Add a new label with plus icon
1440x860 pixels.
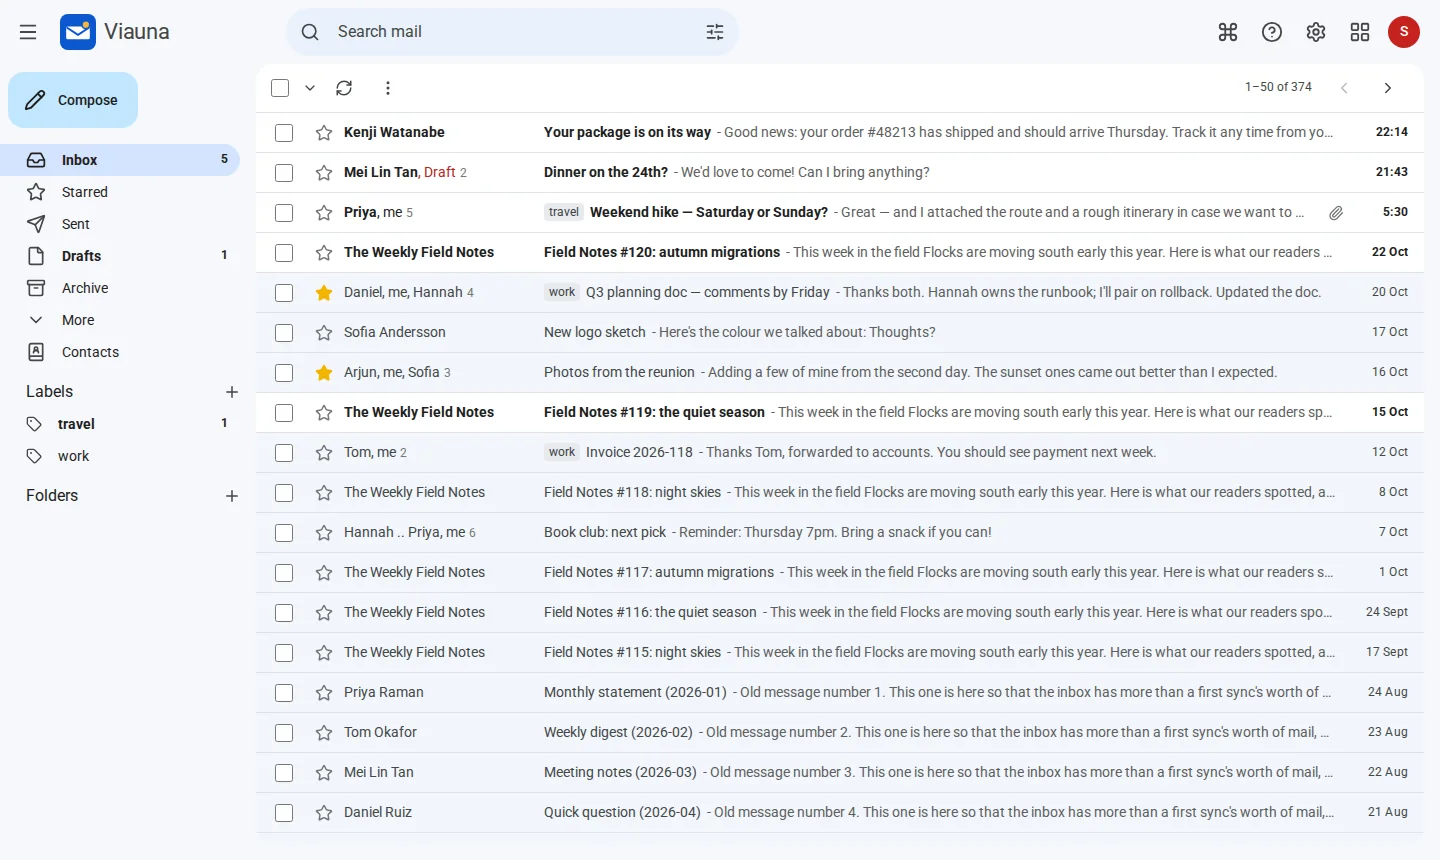click(232, 392)
